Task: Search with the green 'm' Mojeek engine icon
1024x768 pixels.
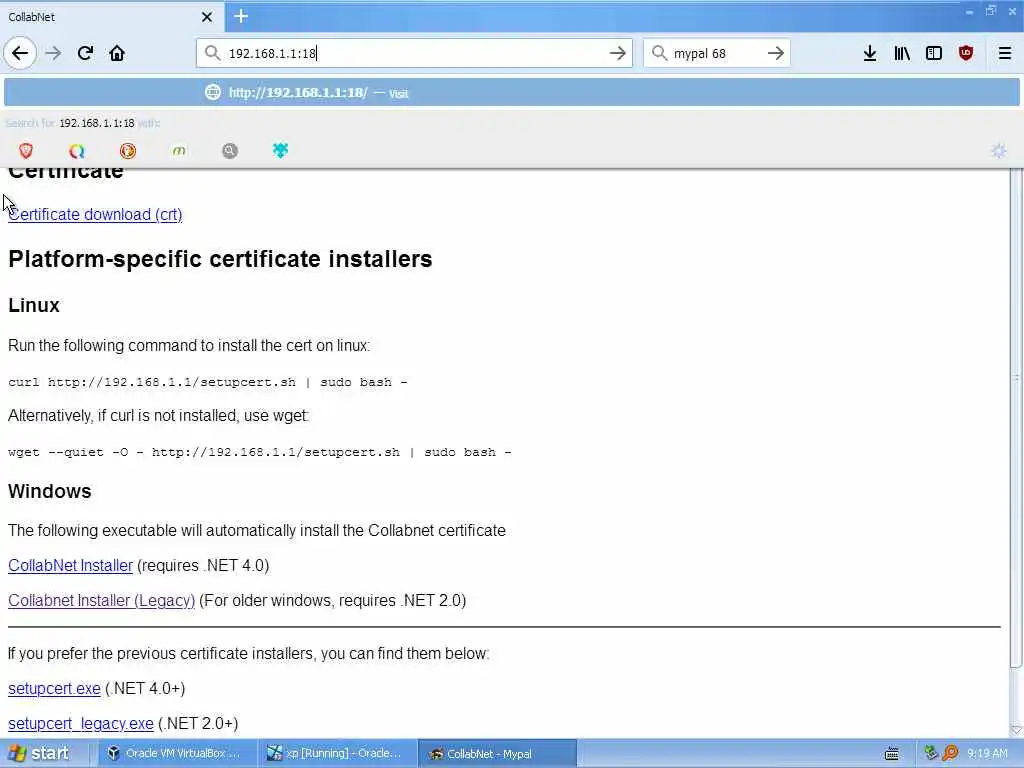Action: [x=179, y=151]
